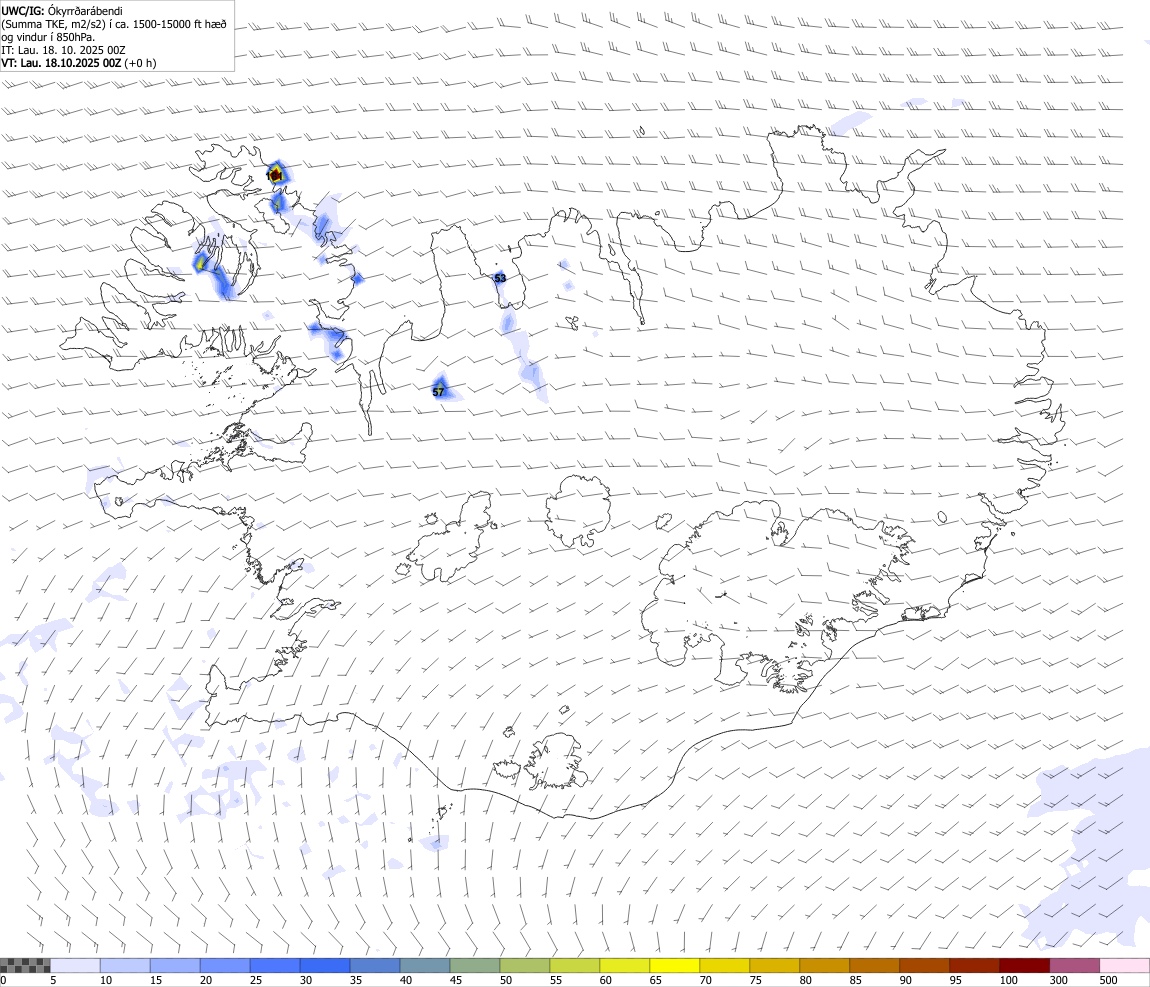
Task: Select the legend scale label "80"
Action: coord(805,980)
